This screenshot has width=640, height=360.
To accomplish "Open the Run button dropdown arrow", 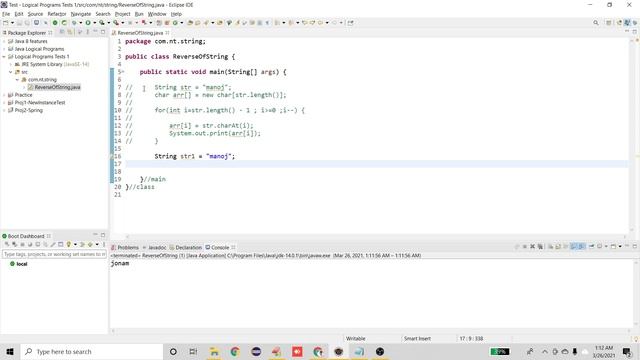I will (94, 23).
